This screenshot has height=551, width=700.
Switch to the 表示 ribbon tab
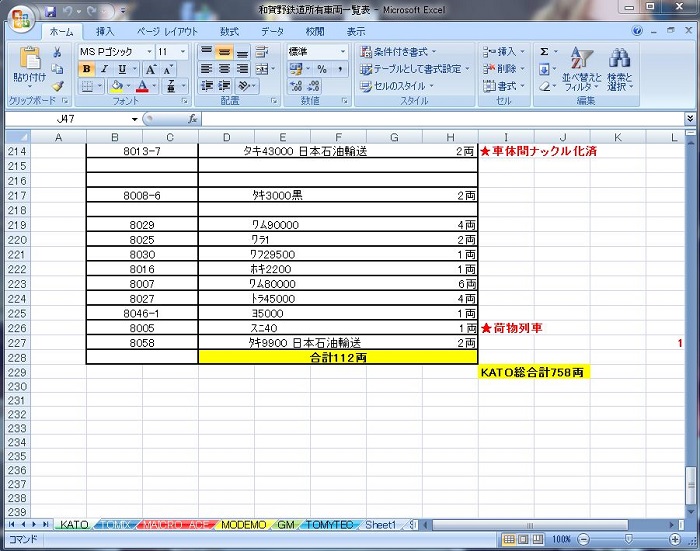[x=356, y=31]
